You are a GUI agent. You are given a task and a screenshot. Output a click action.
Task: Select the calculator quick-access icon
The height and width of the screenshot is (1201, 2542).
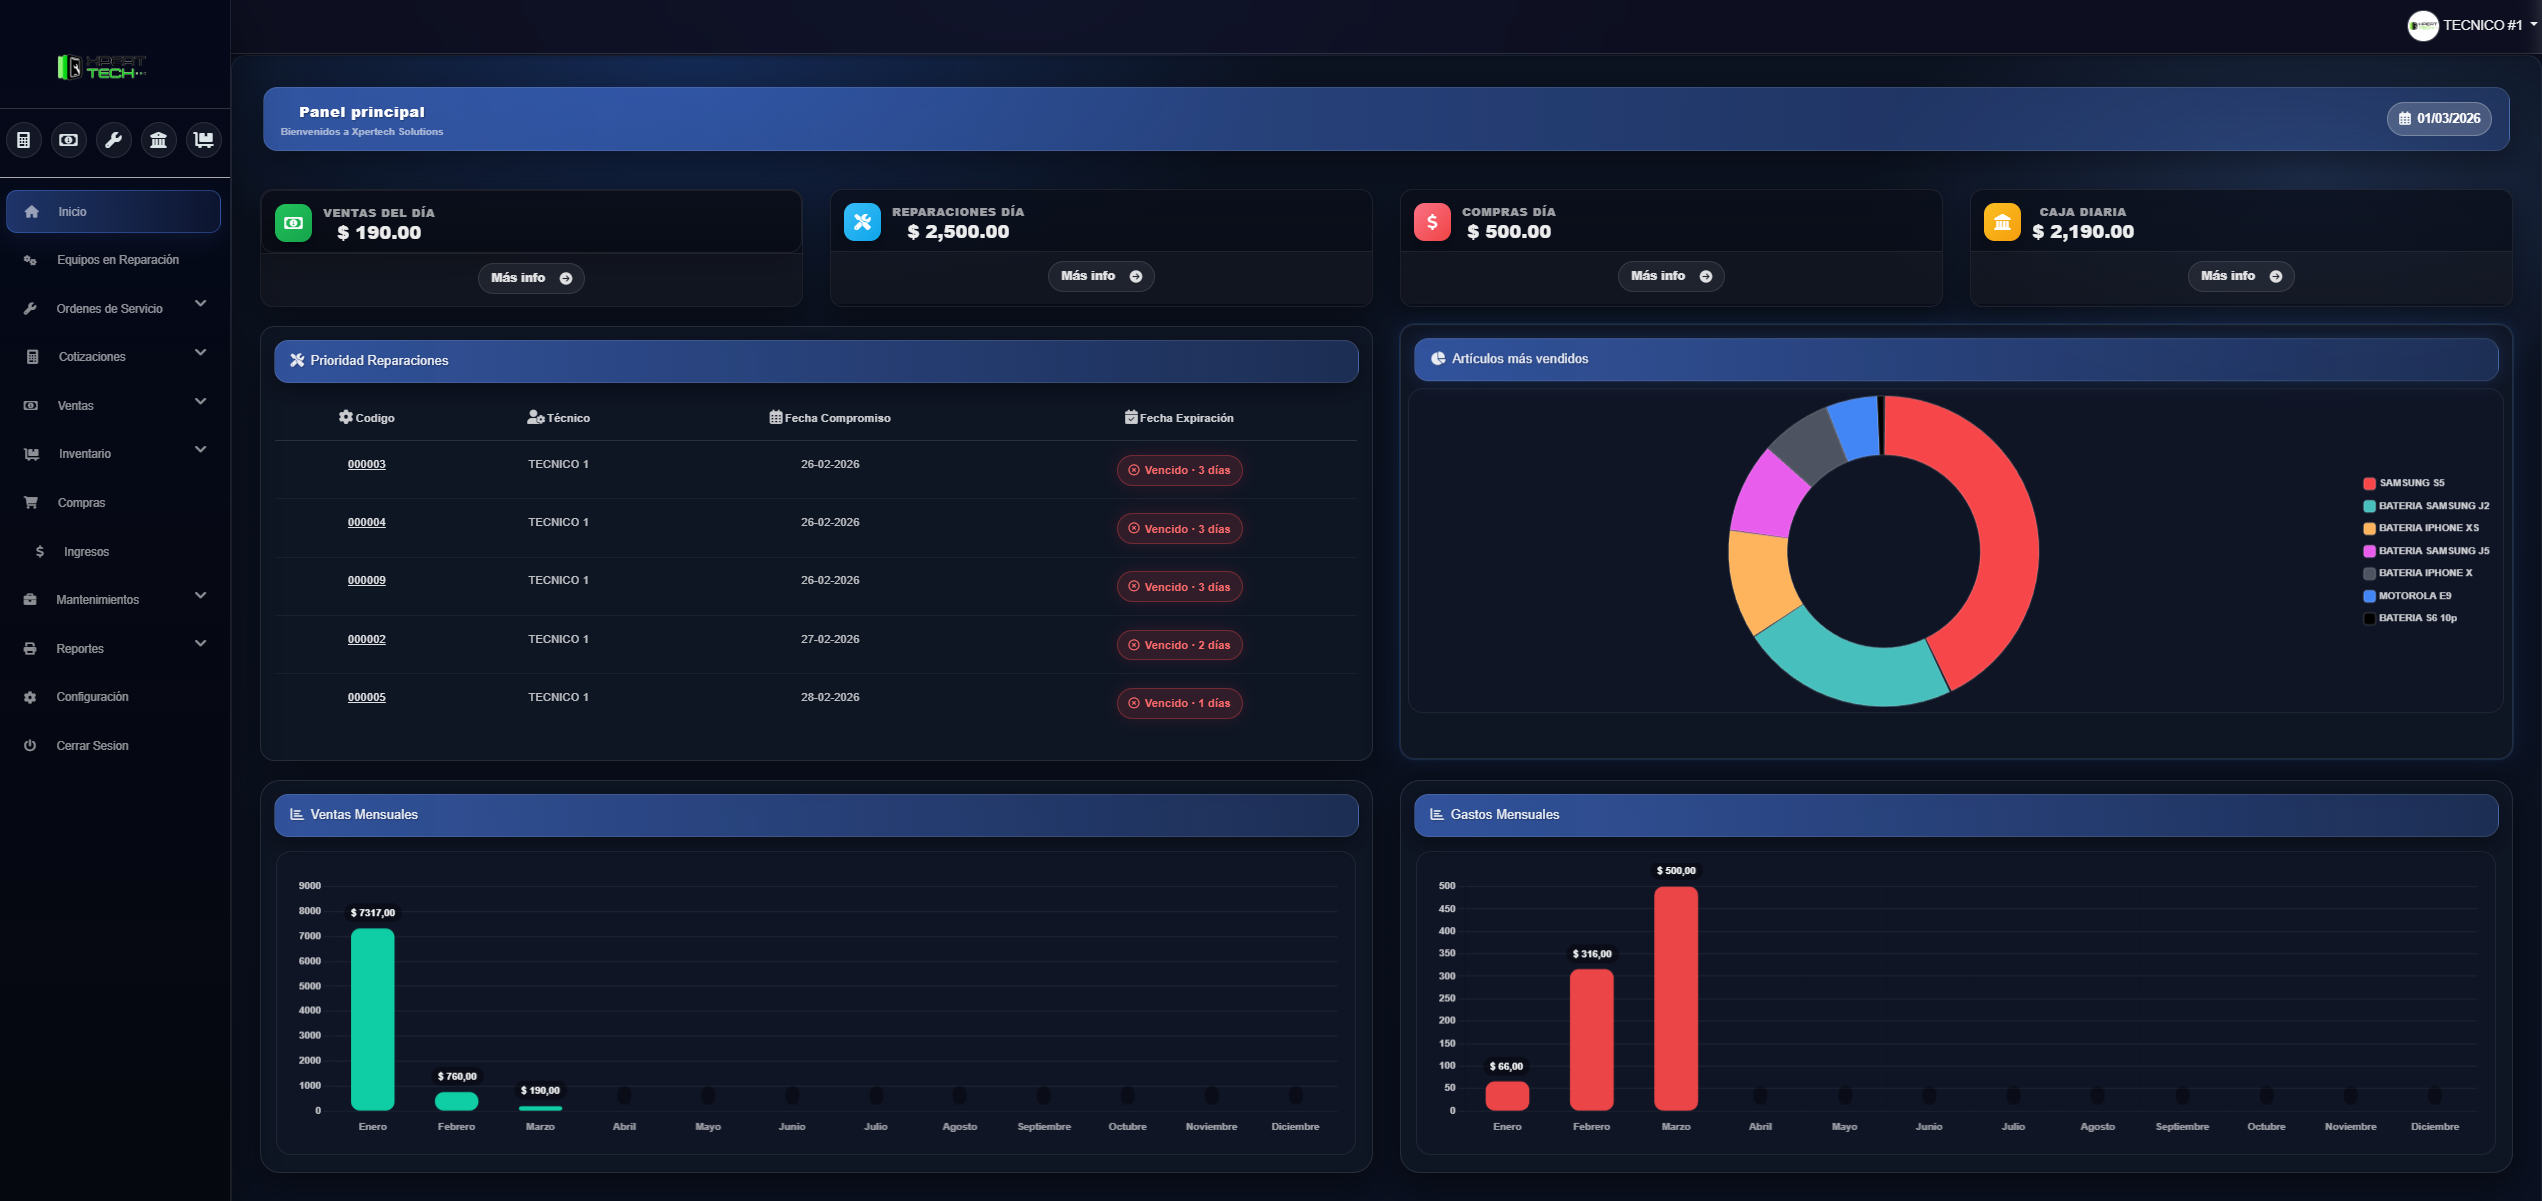24,140
